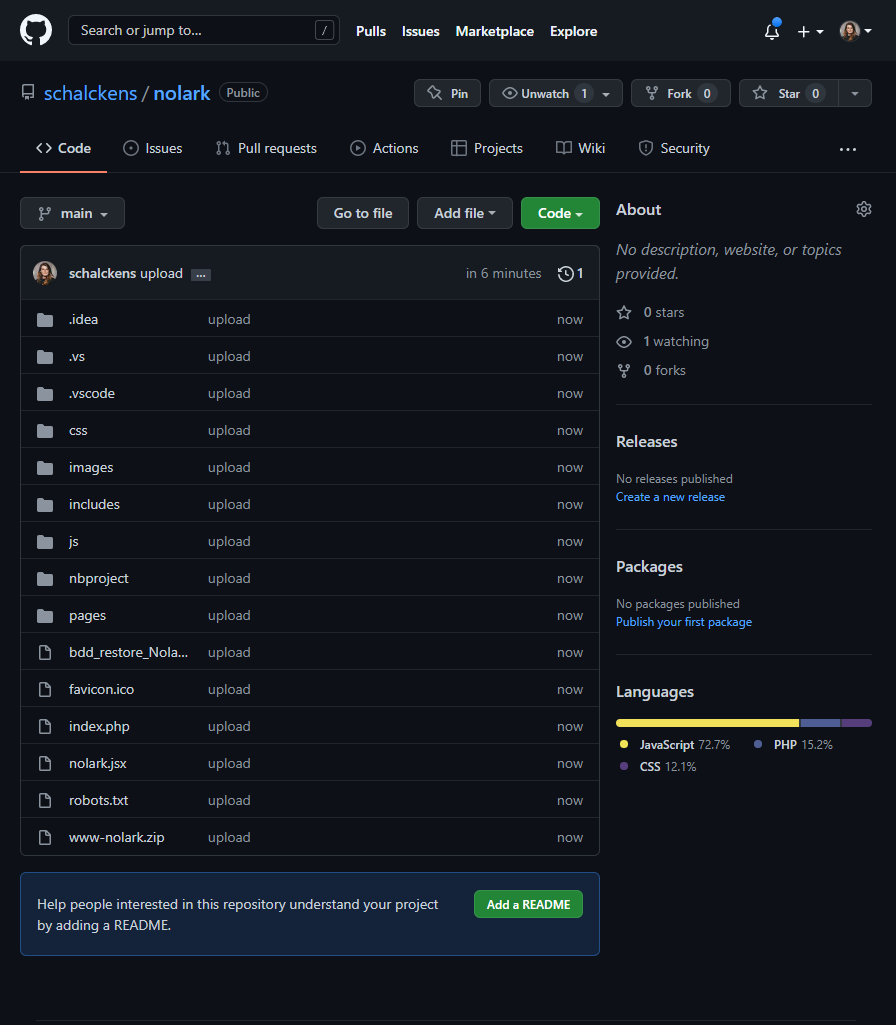Open Pulls in top navigation
Image resolution: width=896 pixels, height=1025 pixels.
tap(371, 31)
